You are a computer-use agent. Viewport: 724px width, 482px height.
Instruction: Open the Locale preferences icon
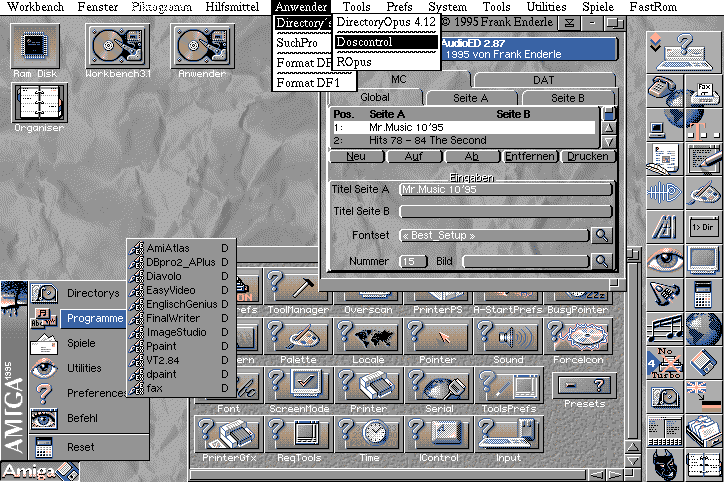[368, 336]
